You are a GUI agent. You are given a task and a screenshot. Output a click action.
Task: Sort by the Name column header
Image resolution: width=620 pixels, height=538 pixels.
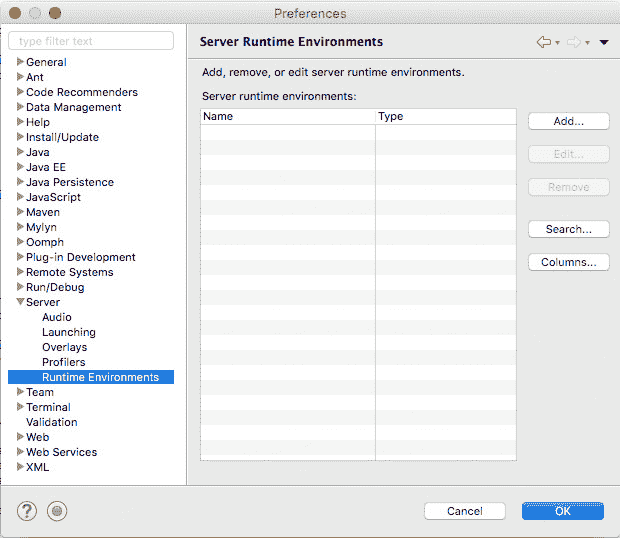[288, 116]
